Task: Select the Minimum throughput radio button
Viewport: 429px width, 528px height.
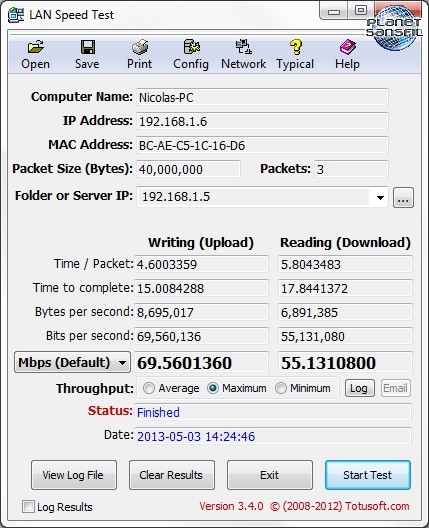Action: (281, 388)
